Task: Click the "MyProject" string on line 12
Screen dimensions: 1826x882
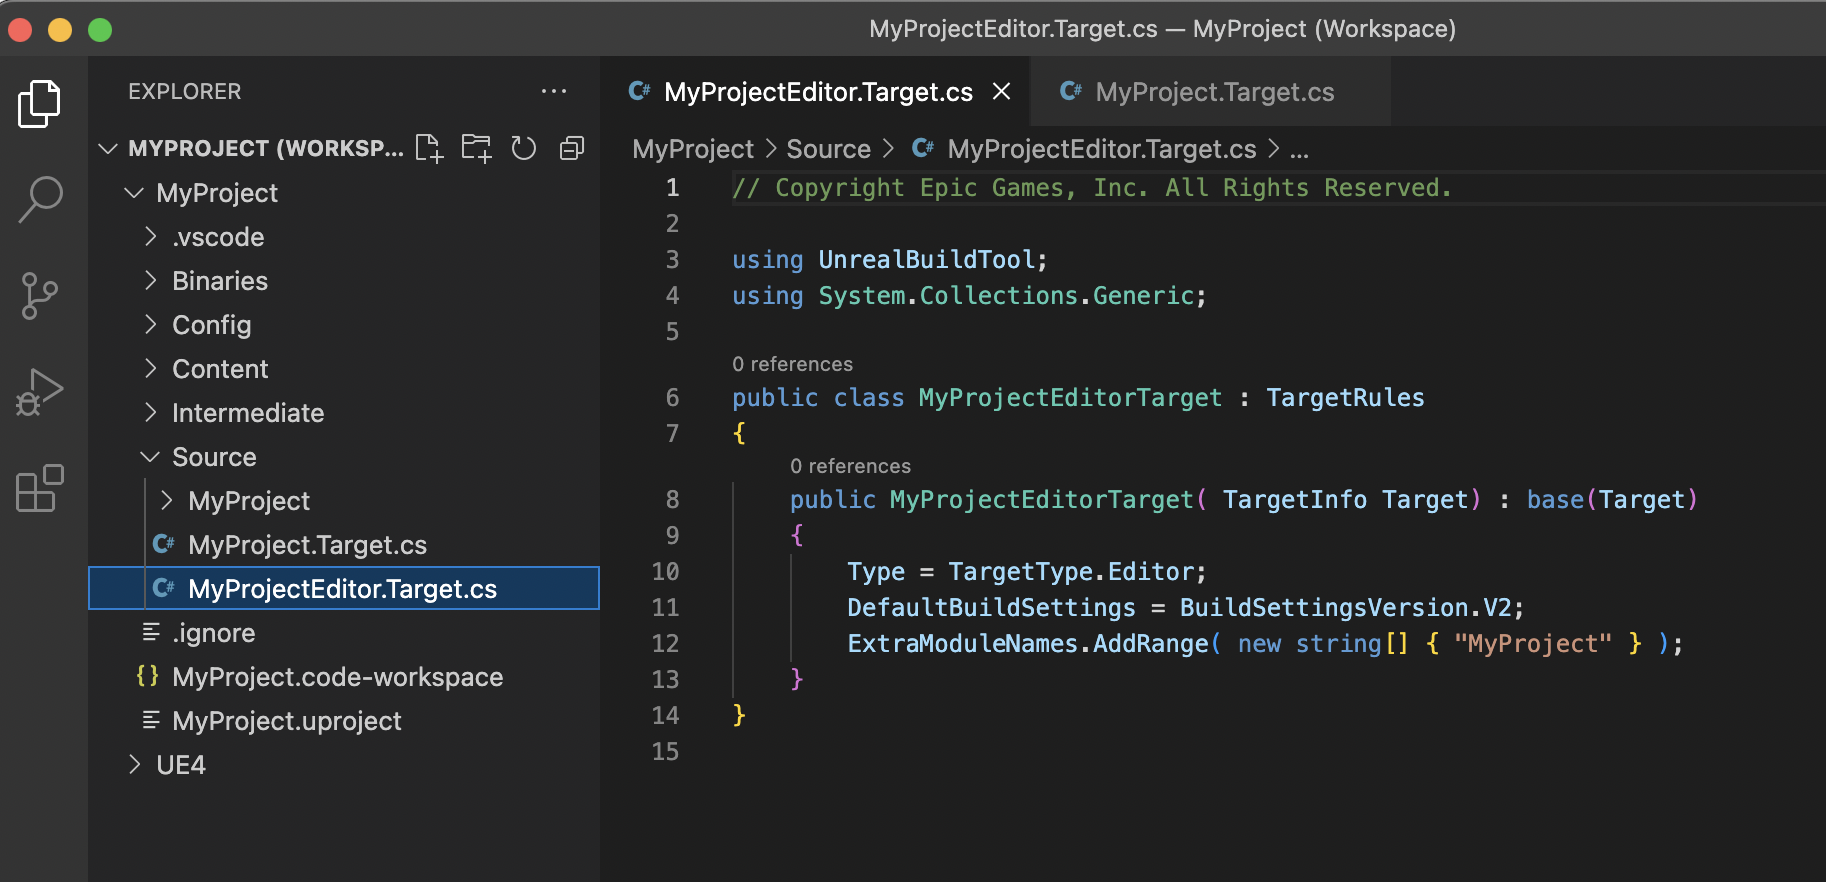Action: click(1532, 644)
